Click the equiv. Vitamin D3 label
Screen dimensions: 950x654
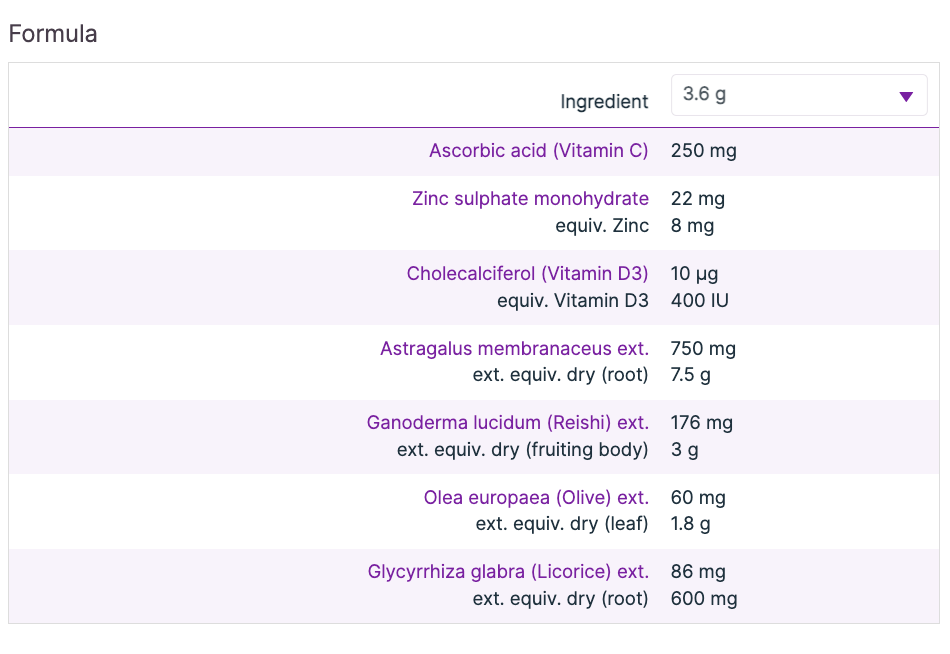click(x=572, y=300)
